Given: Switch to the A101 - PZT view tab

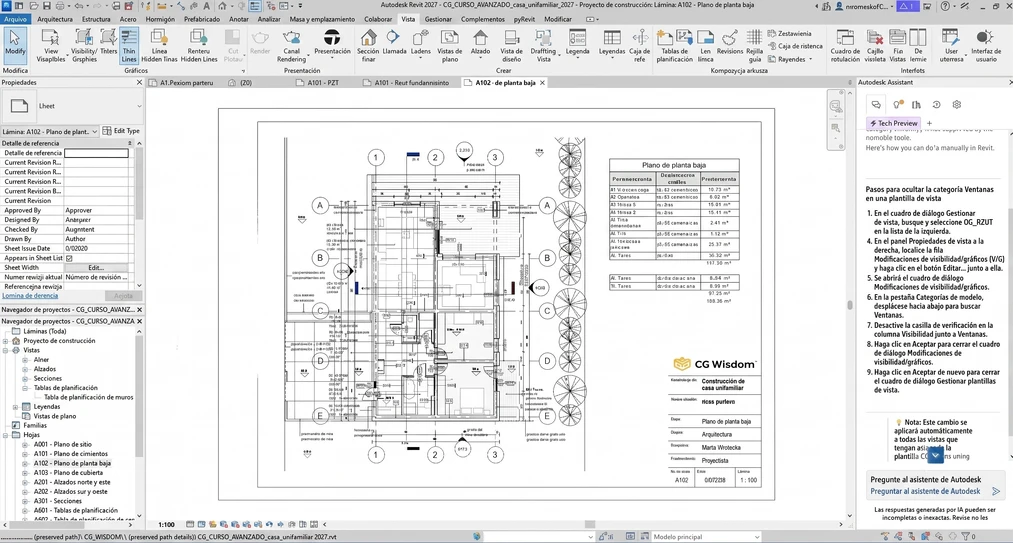Looking at the screenshot, I should pos(321,83).
